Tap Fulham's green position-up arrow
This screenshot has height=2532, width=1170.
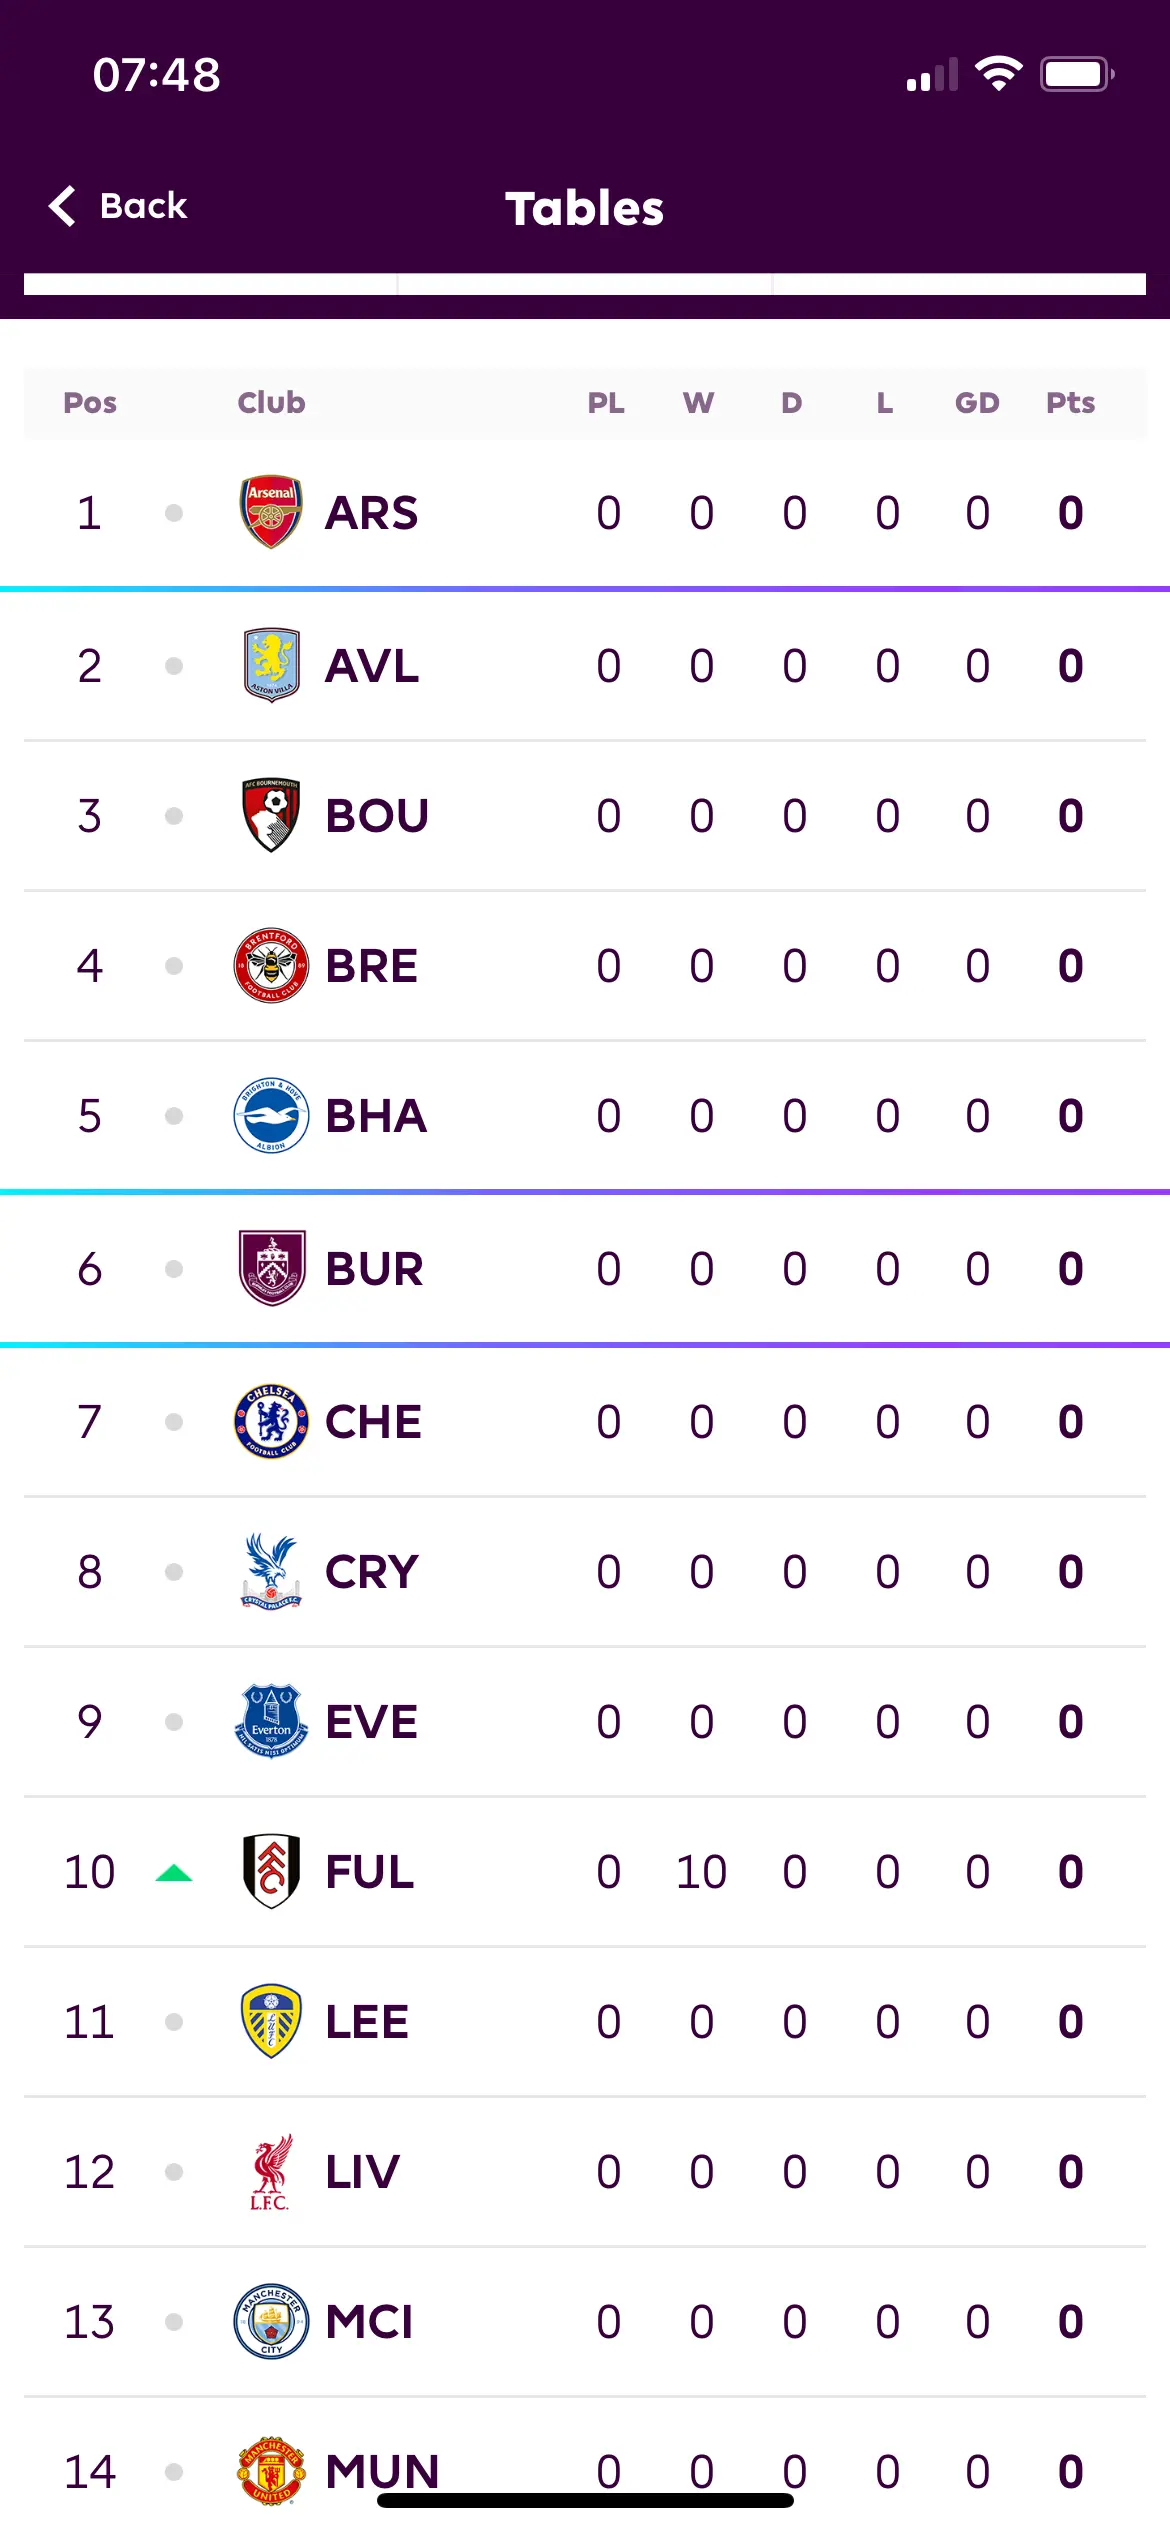[x=174, y=1873]
